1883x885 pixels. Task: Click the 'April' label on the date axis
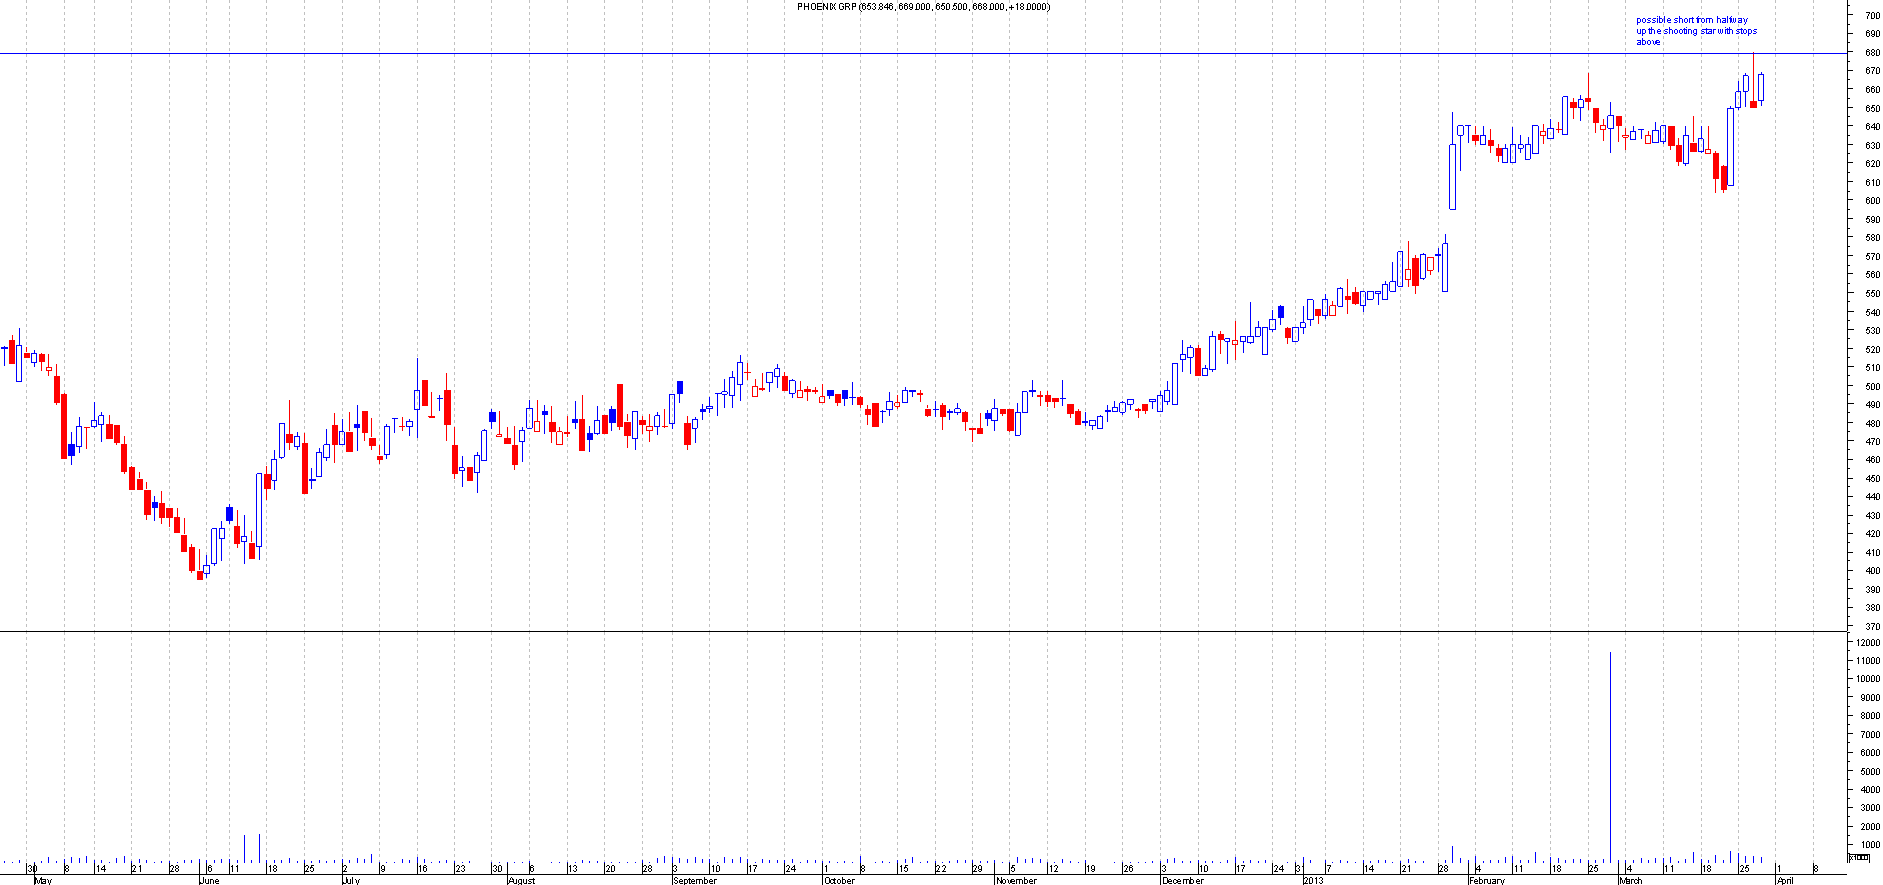click(1785, 881)
